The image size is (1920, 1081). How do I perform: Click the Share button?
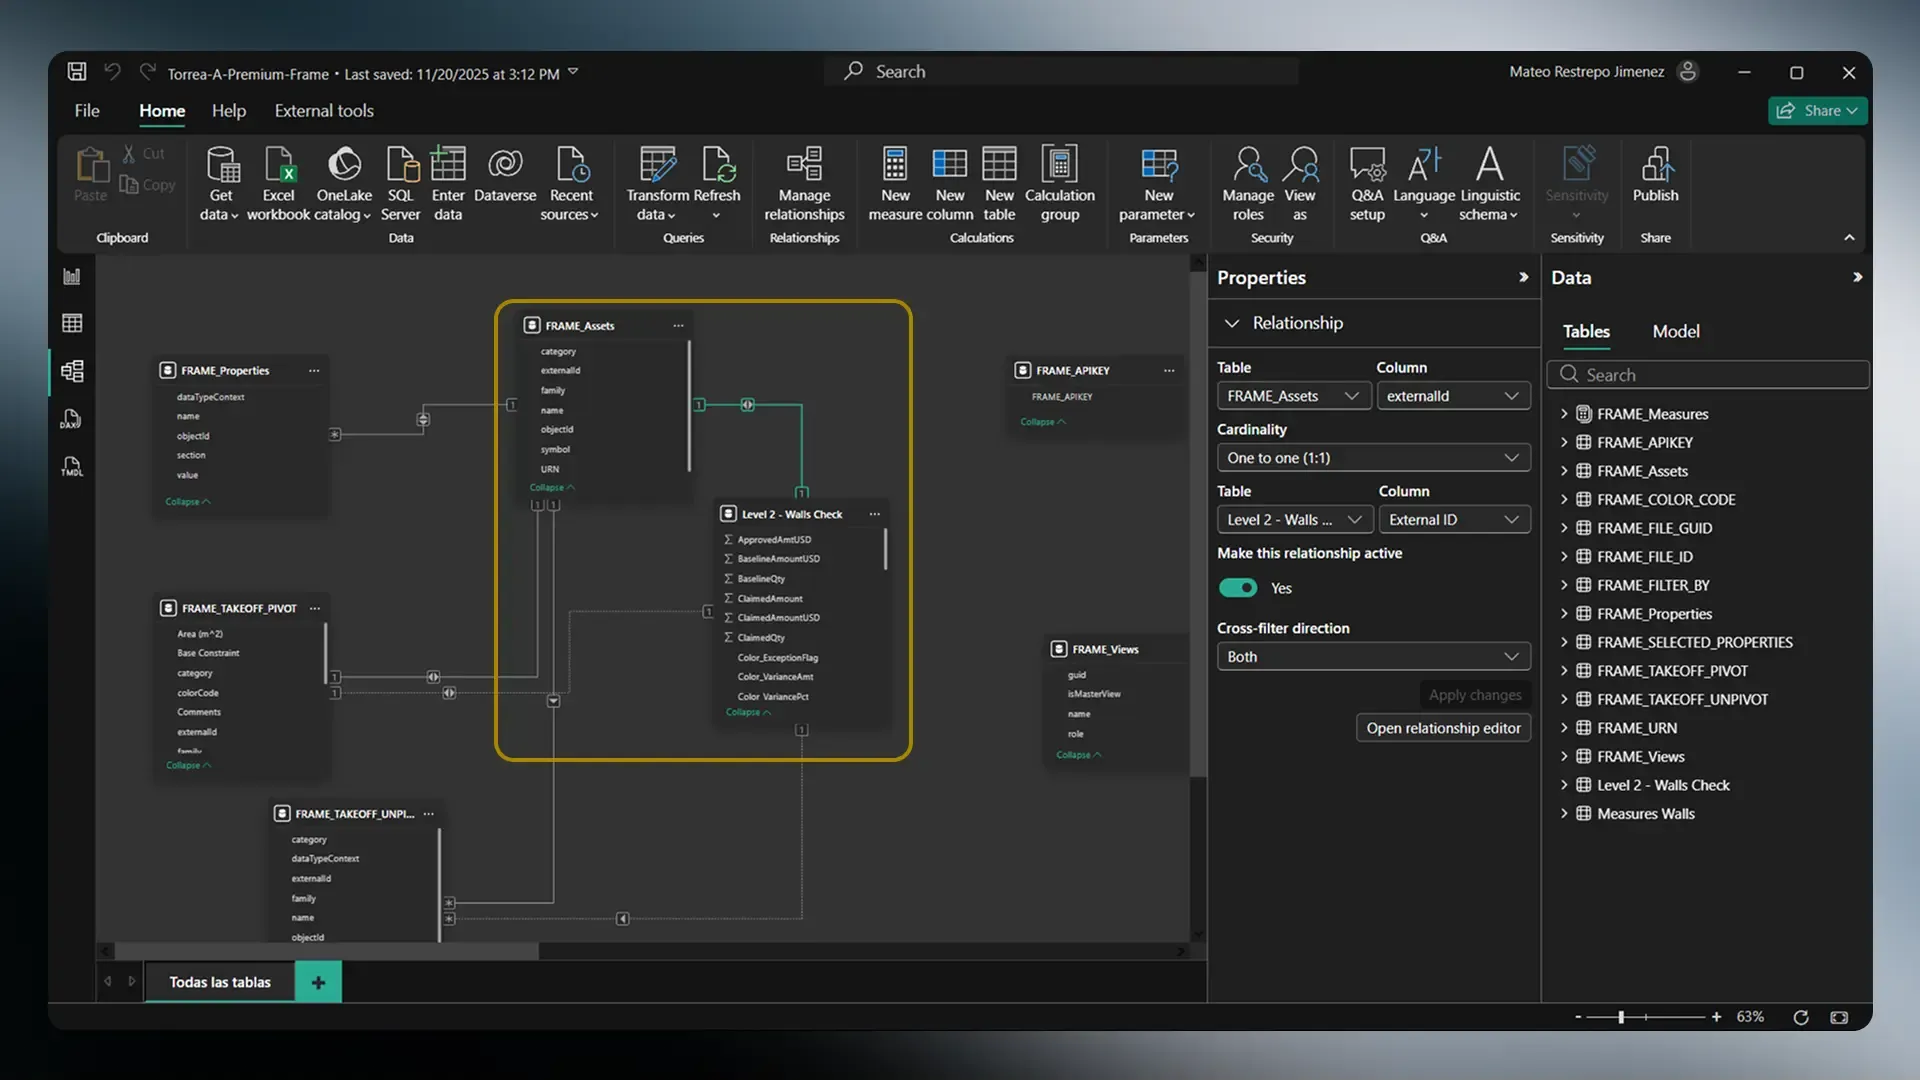1817,110
